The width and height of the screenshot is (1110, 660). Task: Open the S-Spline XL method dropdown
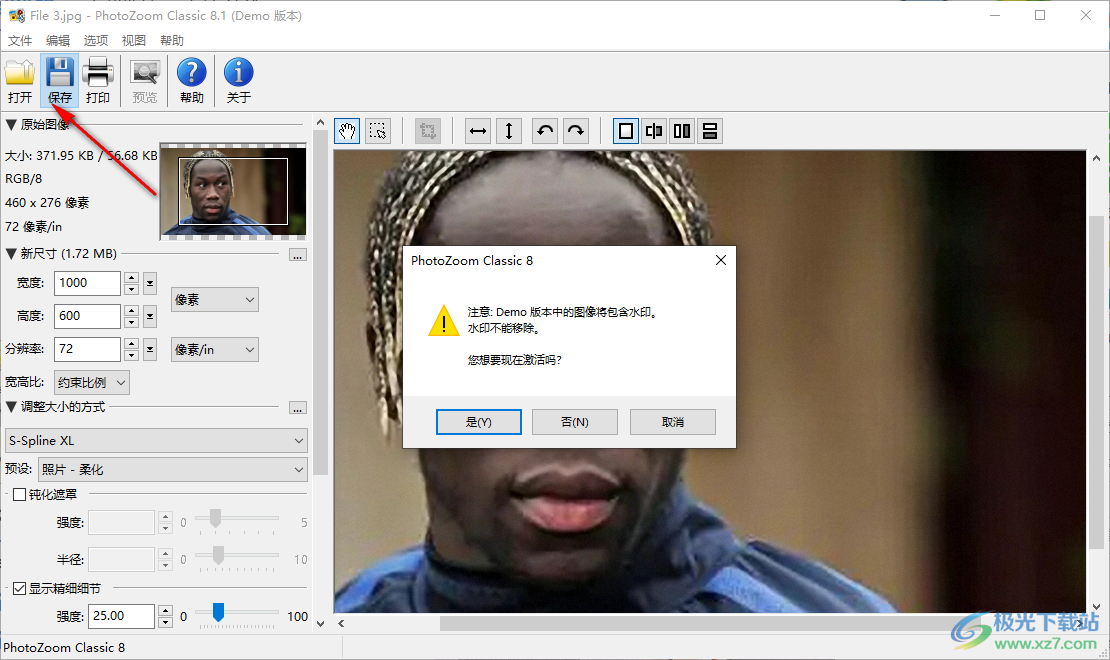coord(156,440)
